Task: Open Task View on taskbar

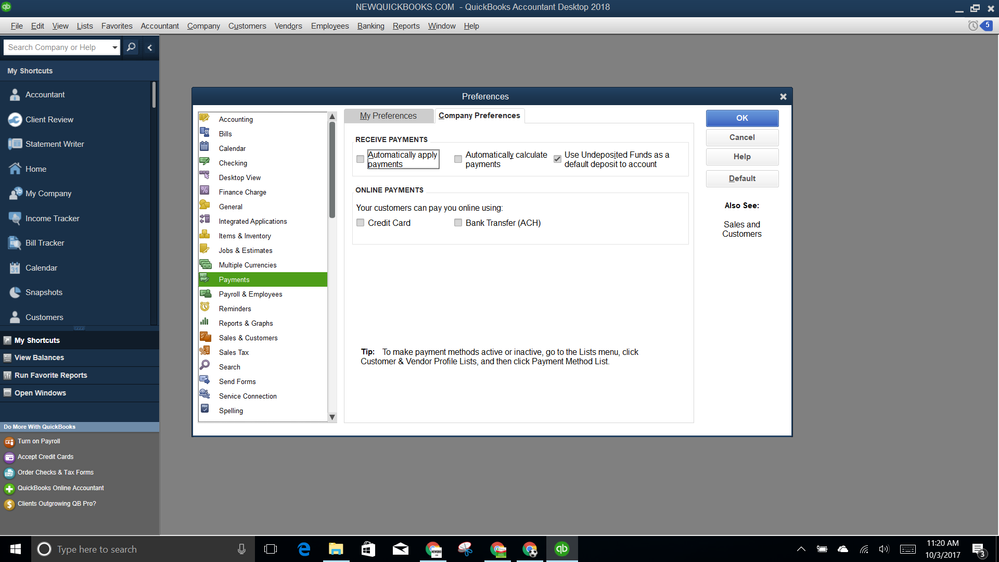Action: [x=271, y=549]
